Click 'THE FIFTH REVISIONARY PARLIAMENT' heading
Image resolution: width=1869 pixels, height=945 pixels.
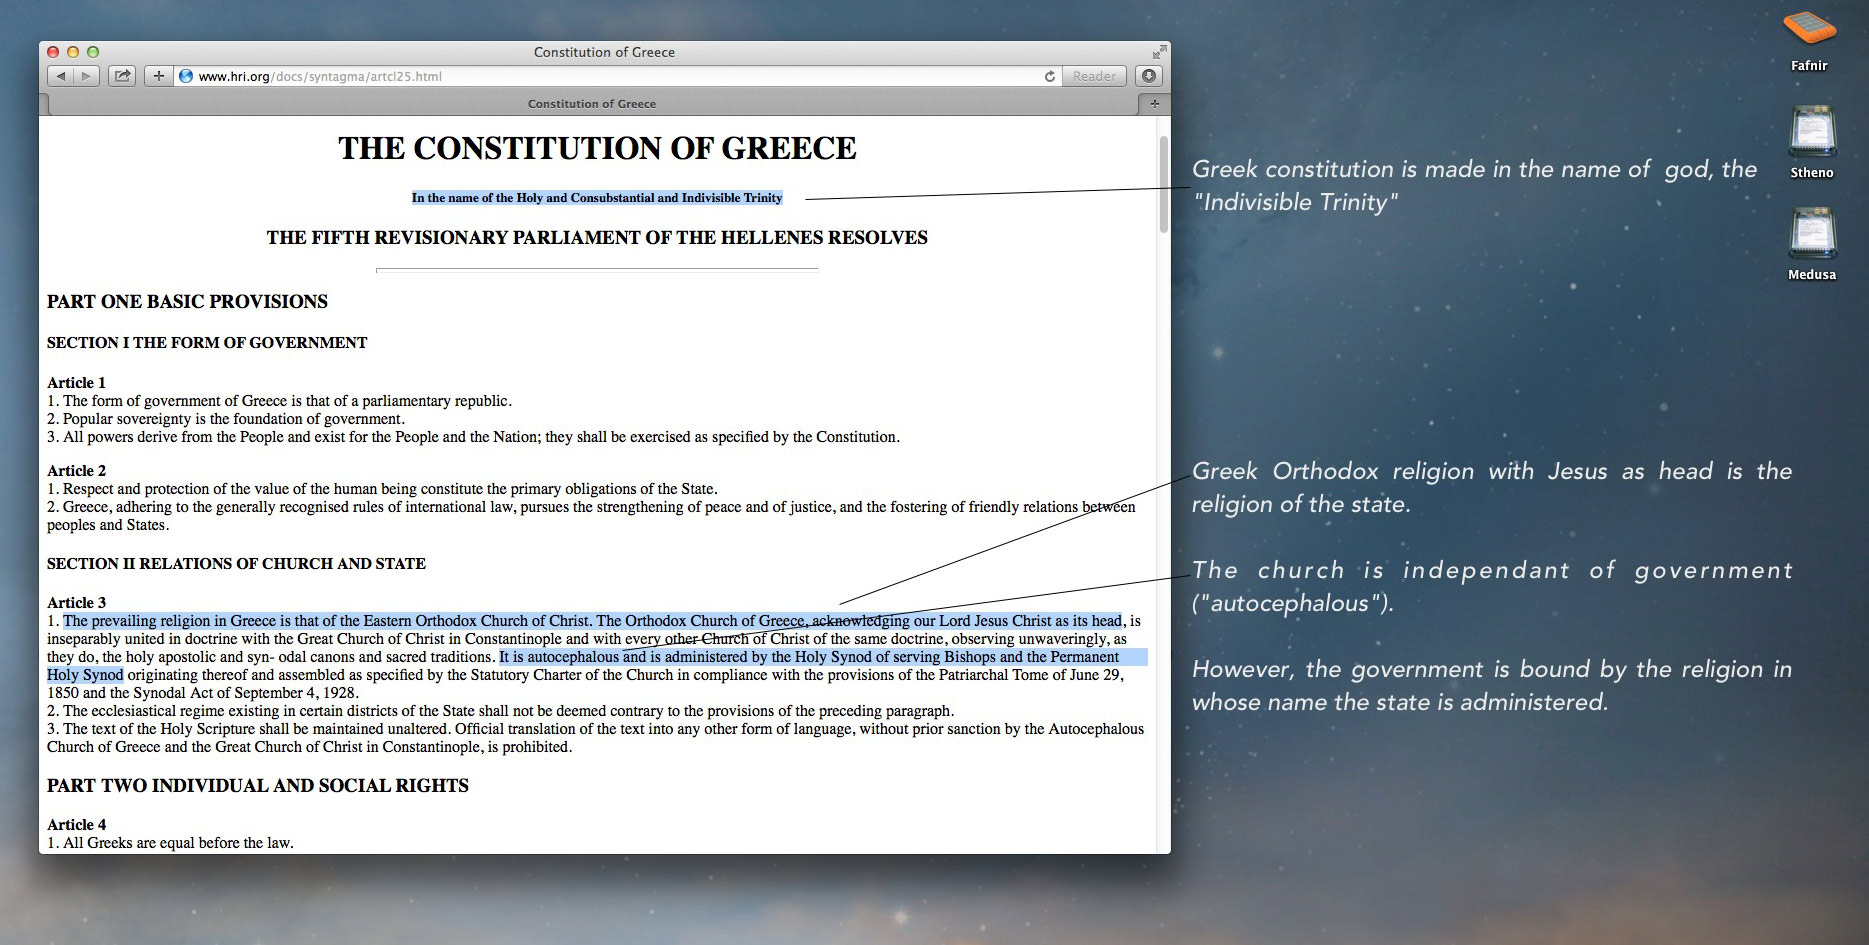pyautogui.click(x=597, y=238)
